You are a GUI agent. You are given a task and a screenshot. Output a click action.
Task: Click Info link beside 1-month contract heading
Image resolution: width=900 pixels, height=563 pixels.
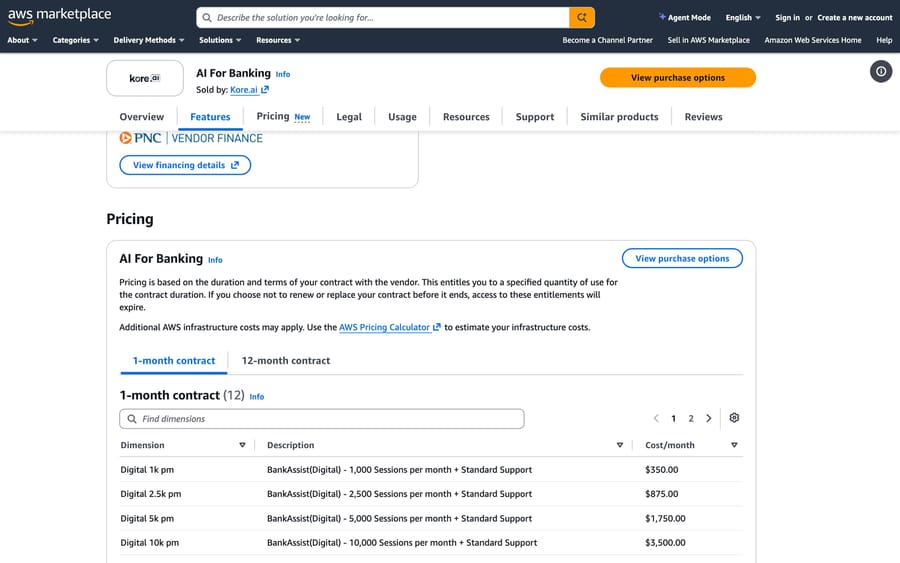point(257,397)
